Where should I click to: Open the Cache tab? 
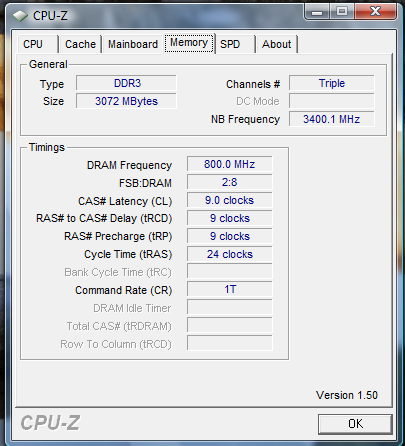click(80, 44)
